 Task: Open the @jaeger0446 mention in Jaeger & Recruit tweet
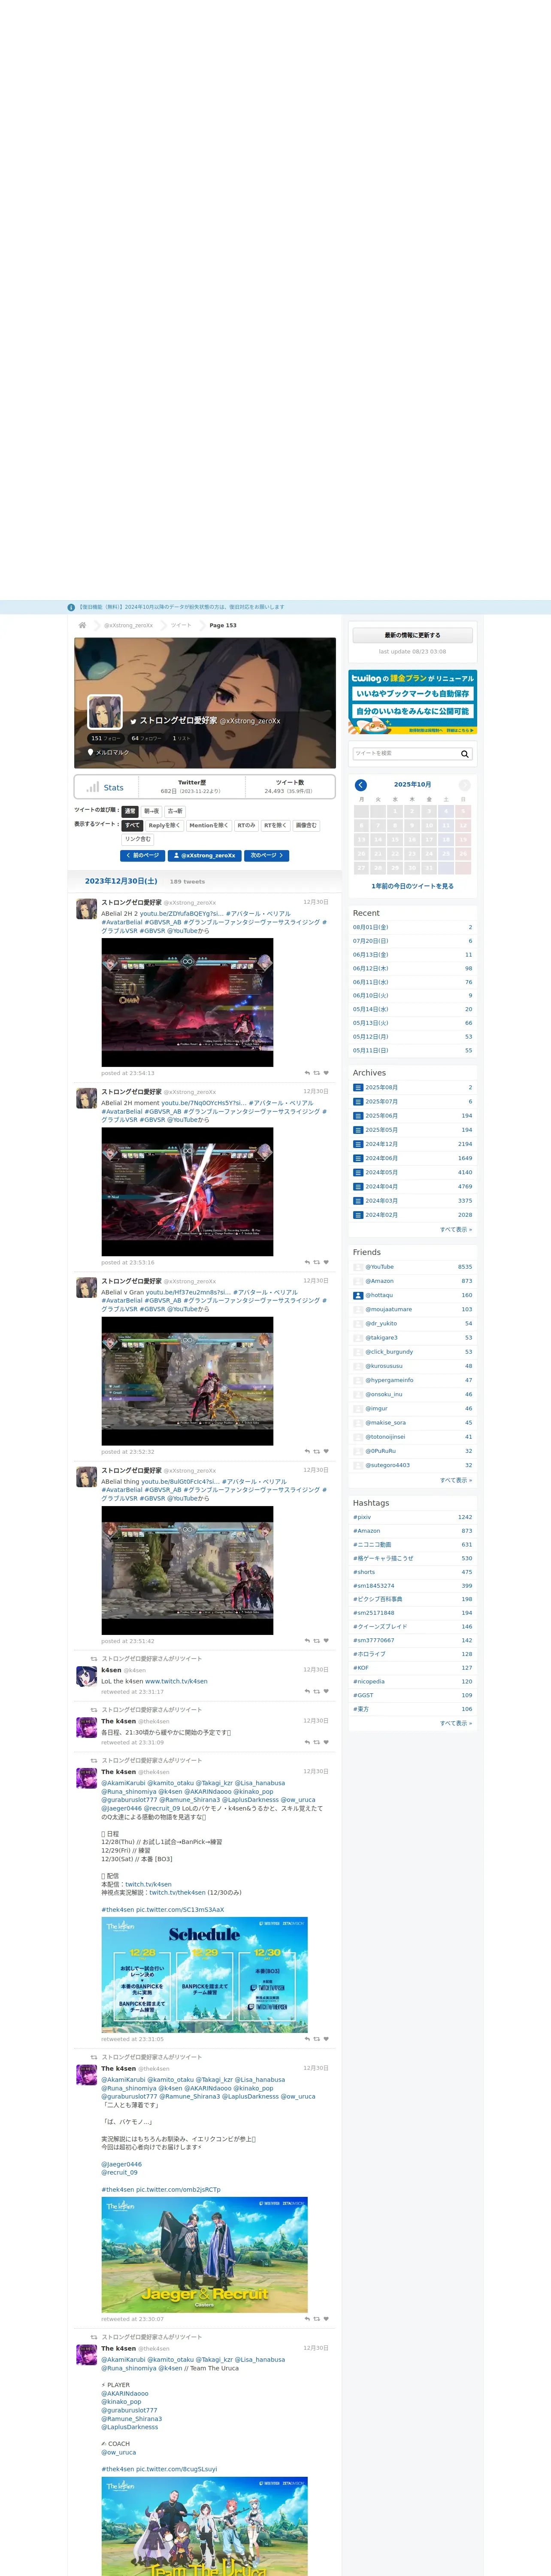[x=121, y=2164]
